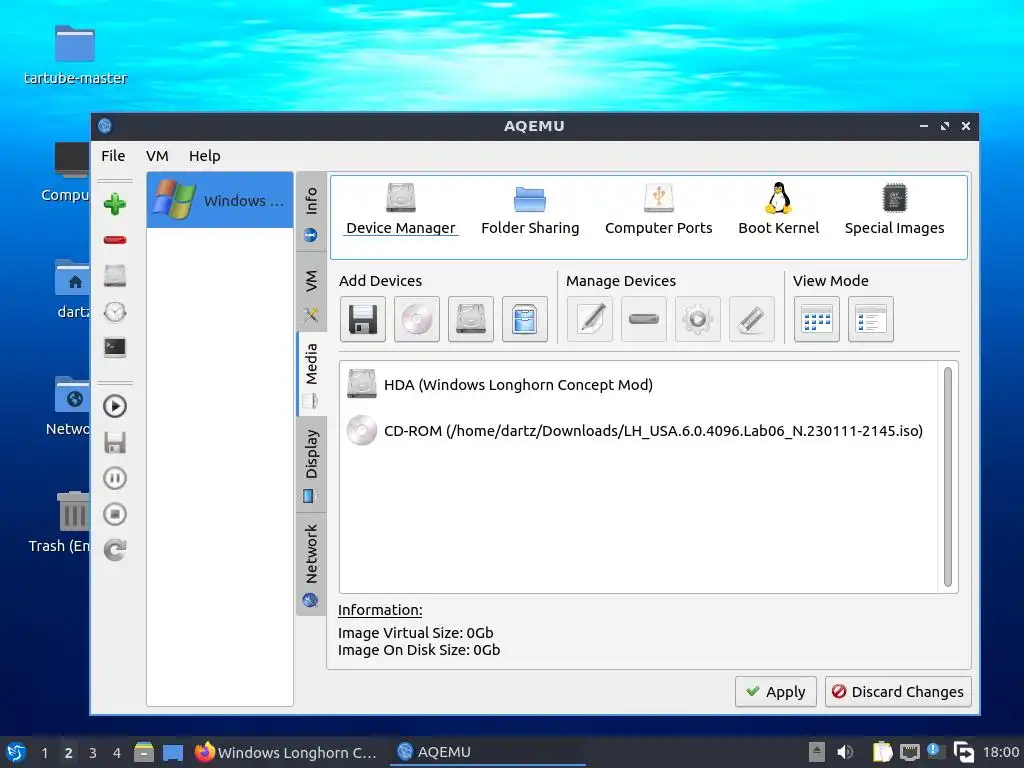Click the show desktop icon in taskbar
1024x768 pixels.
173,752
